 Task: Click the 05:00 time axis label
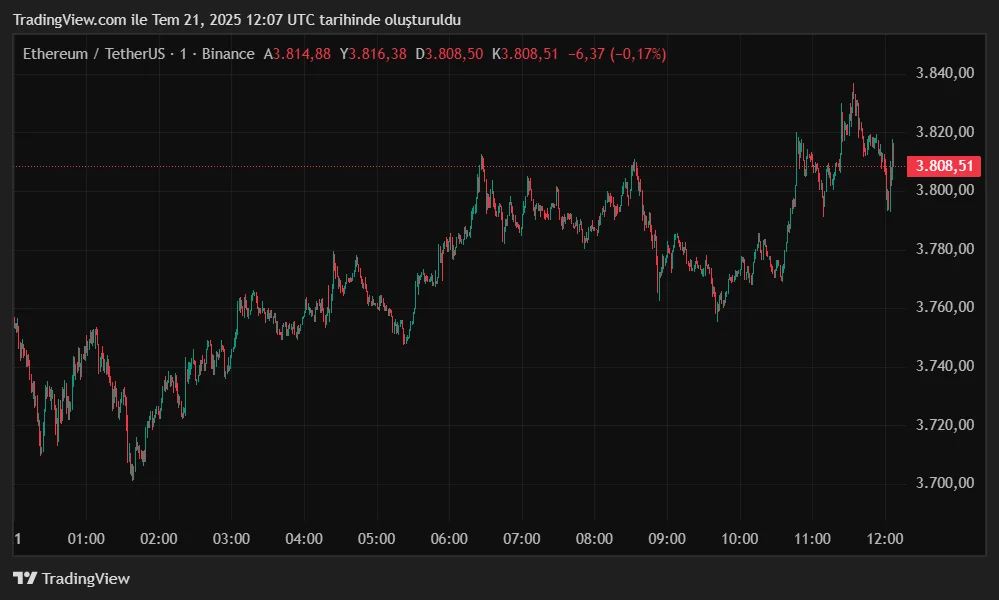pyautogui.click(x=377, y=539)
